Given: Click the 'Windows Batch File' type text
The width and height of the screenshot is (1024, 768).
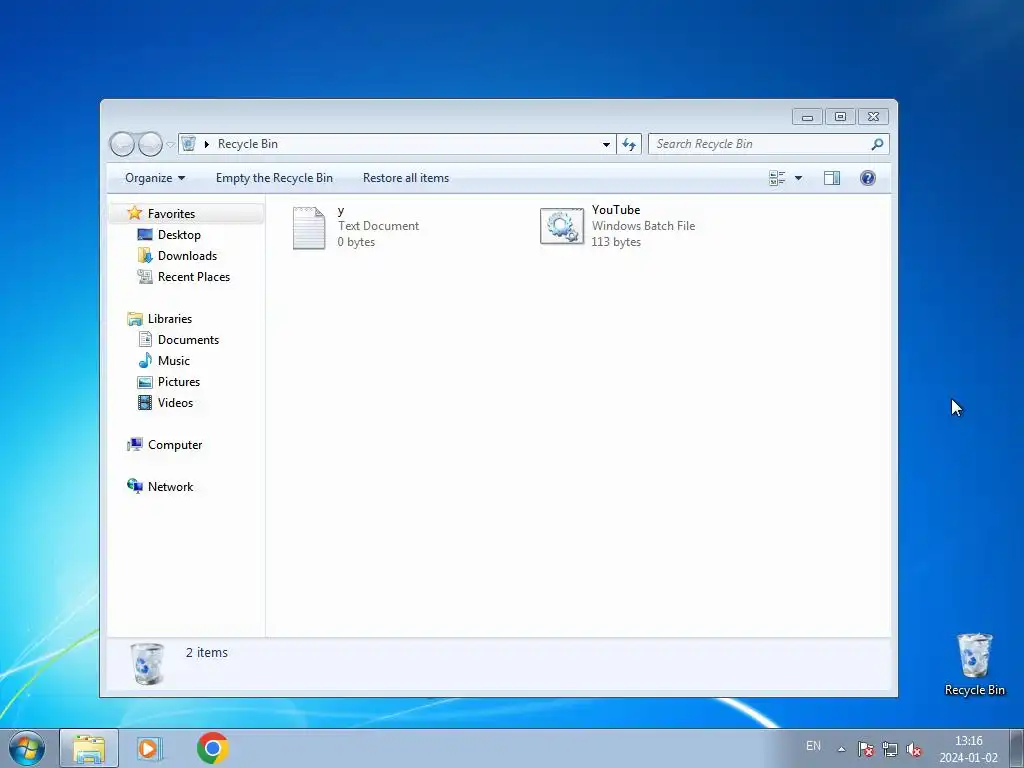Looking at the screenshot, I should click(643, 226).
